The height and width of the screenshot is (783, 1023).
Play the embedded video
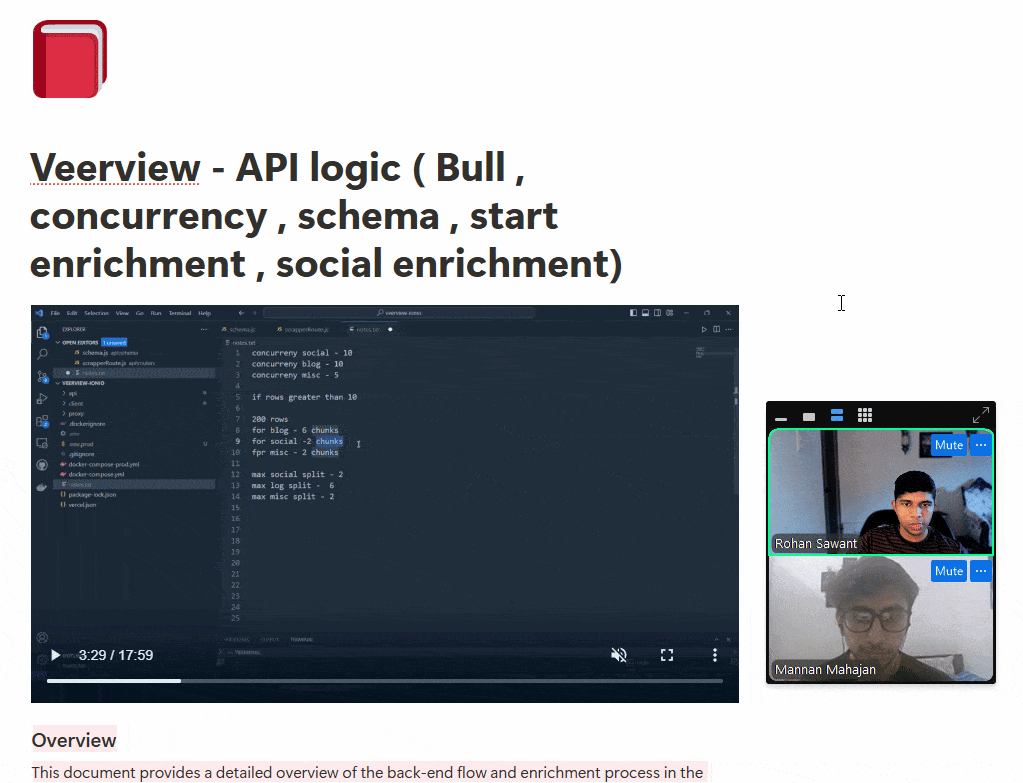(55, 655)
